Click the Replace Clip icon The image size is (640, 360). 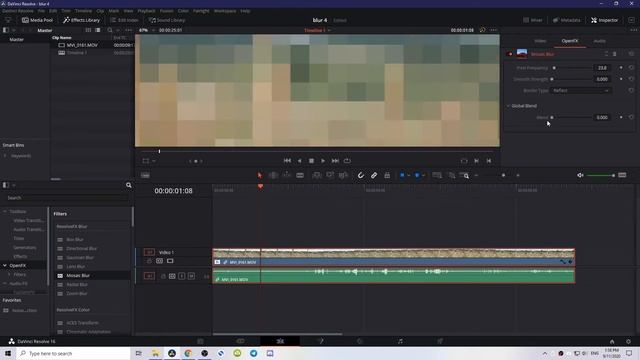tap(343, 176)
